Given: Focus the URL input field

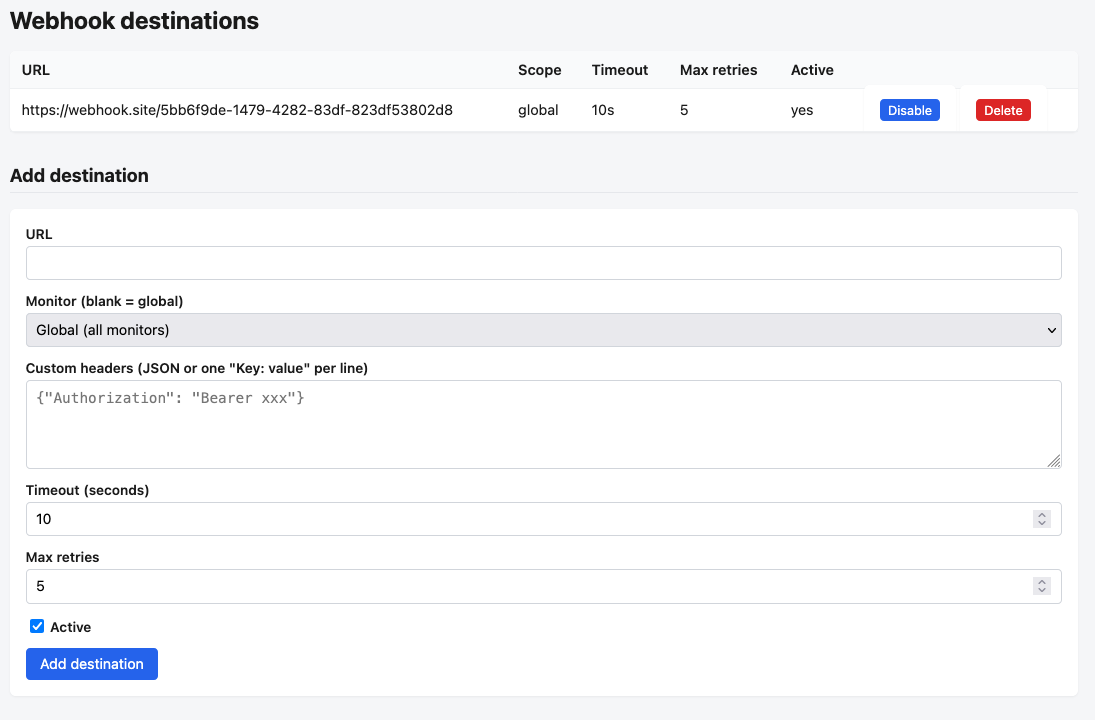Looking at the screenshot, I should [x=543, y=263].
